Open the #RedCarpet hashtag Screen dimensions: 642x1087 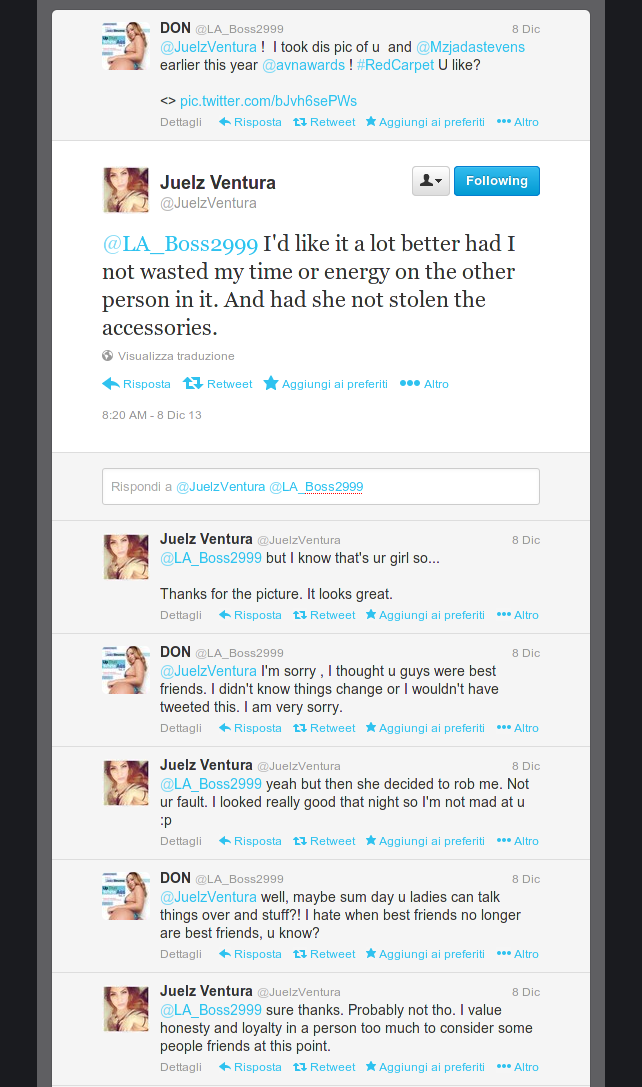pyautogui.click(x=395, y=65)
